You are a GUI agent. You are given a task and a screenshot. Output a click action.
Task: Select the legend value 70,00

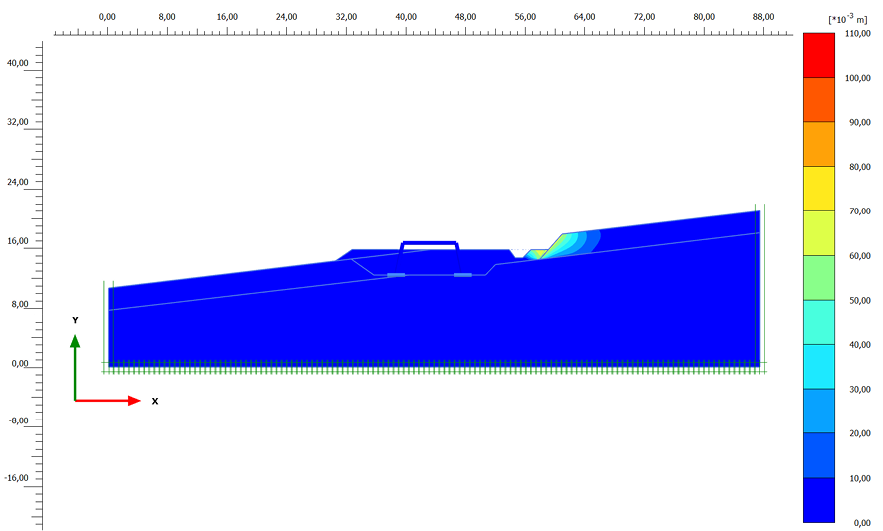click(x=859, y=211)
